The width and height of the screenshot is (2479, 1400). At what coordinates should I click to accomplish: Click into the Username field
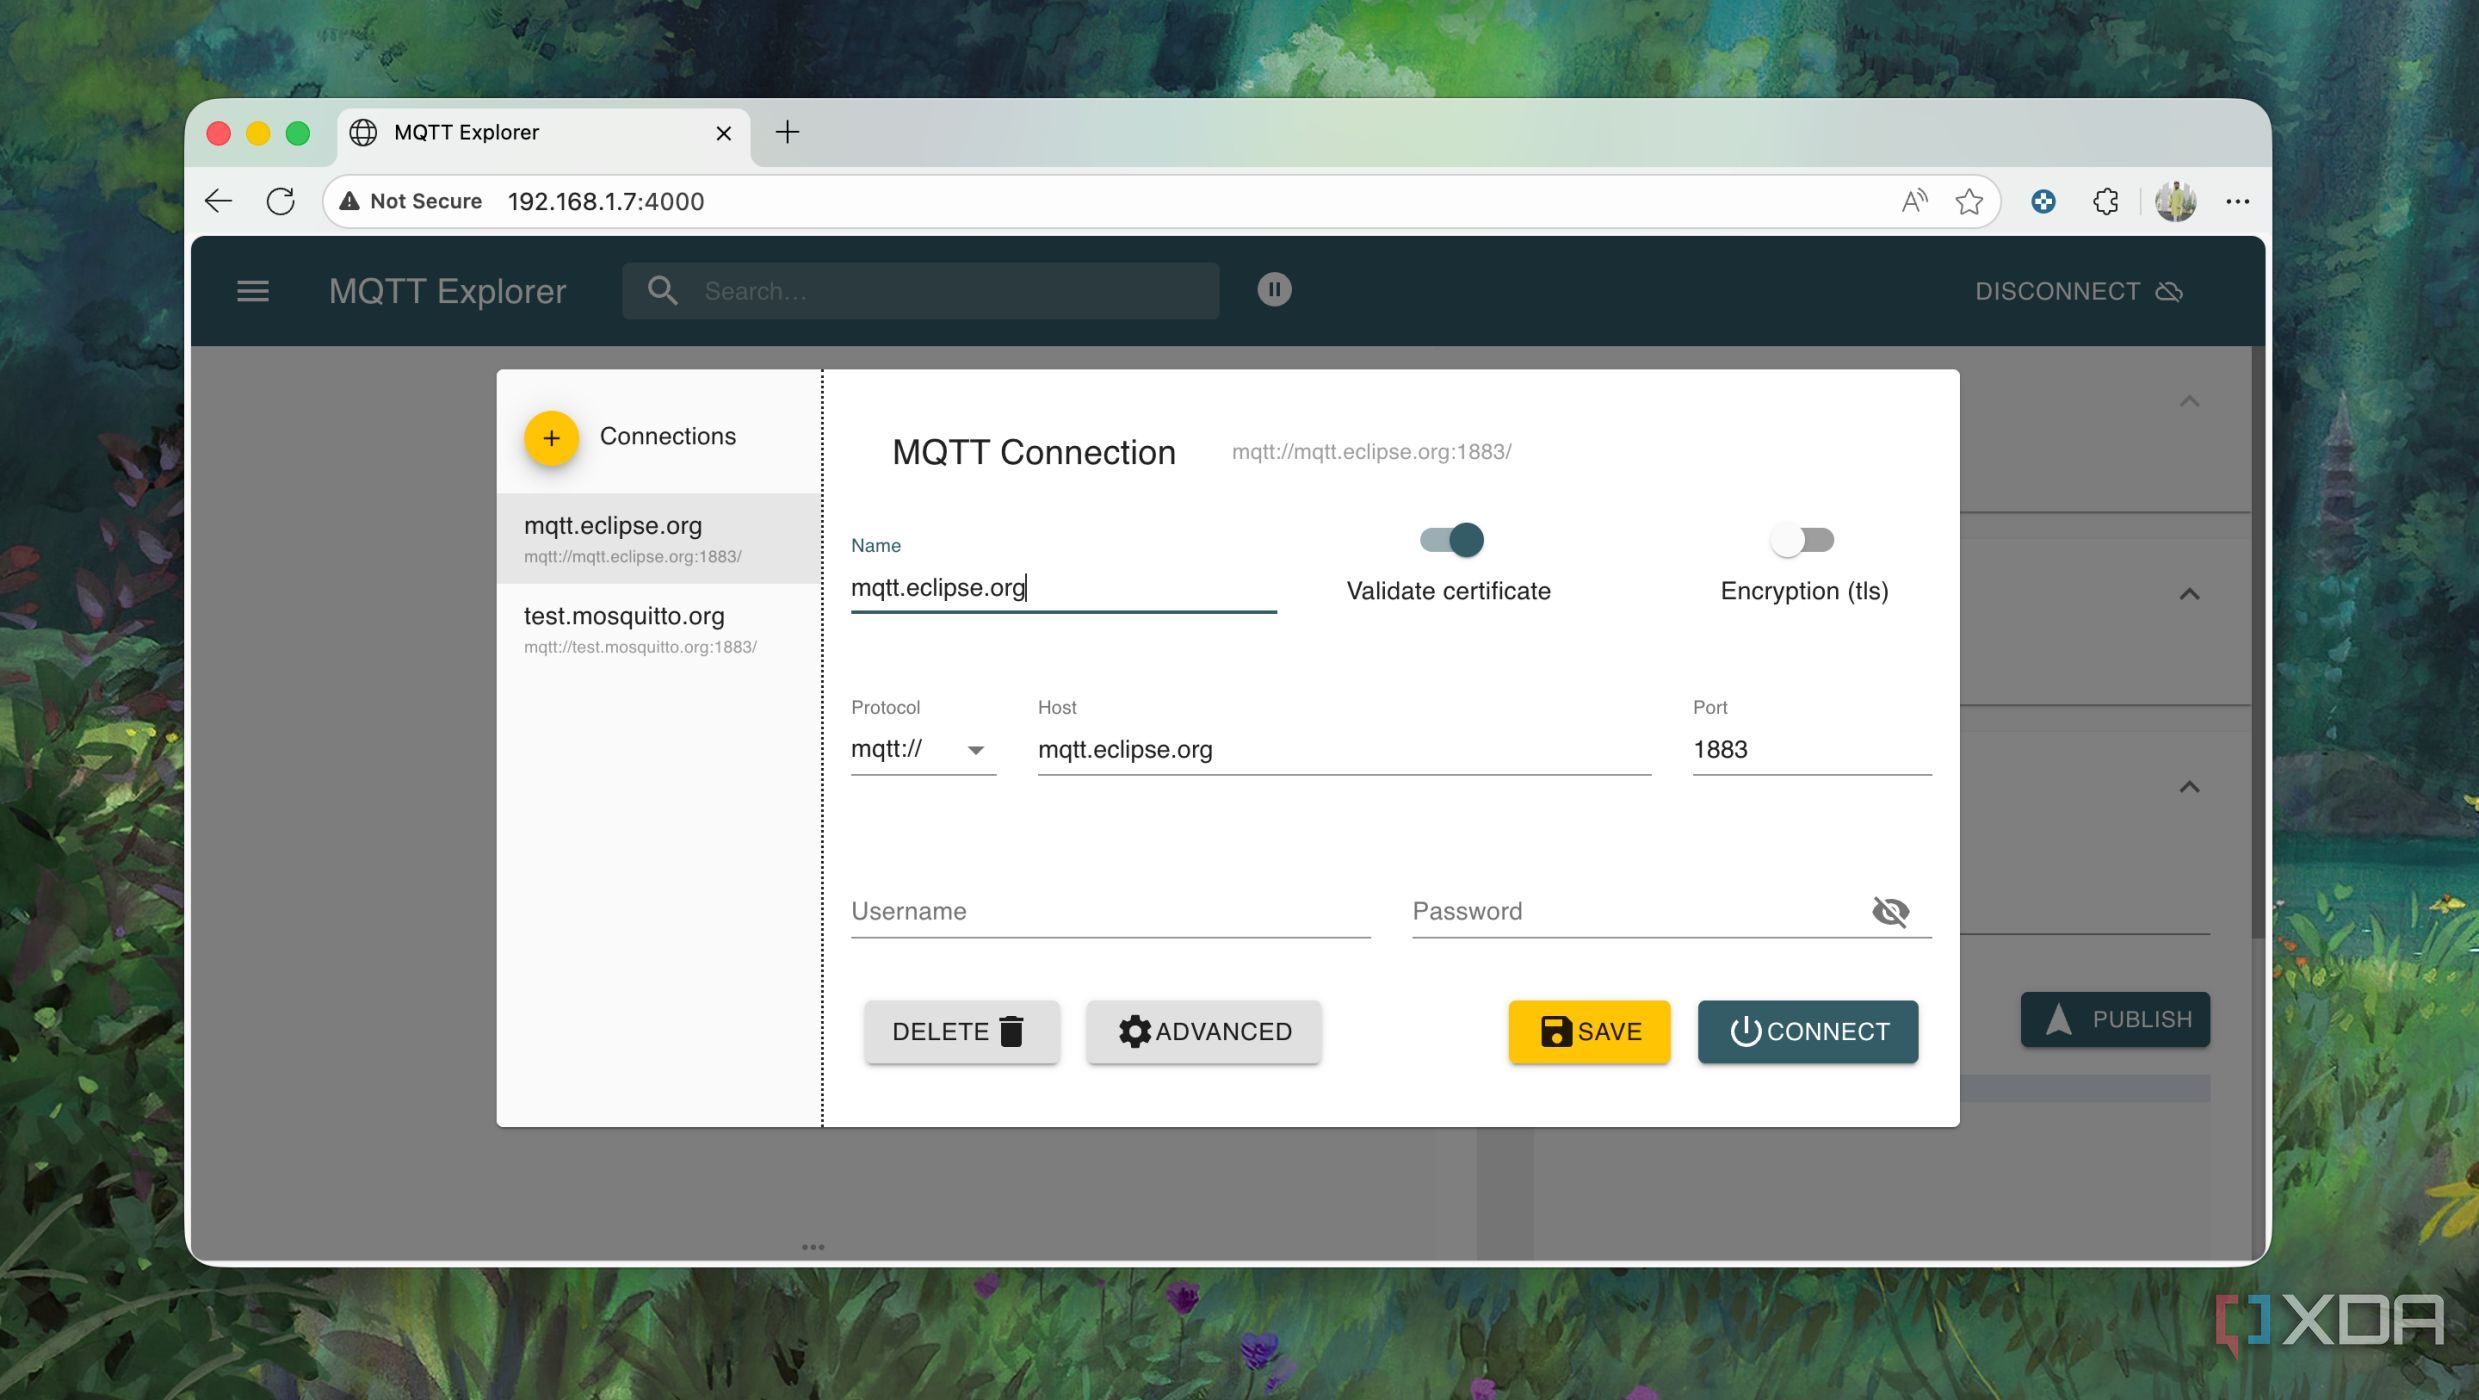click(1109, 911)
